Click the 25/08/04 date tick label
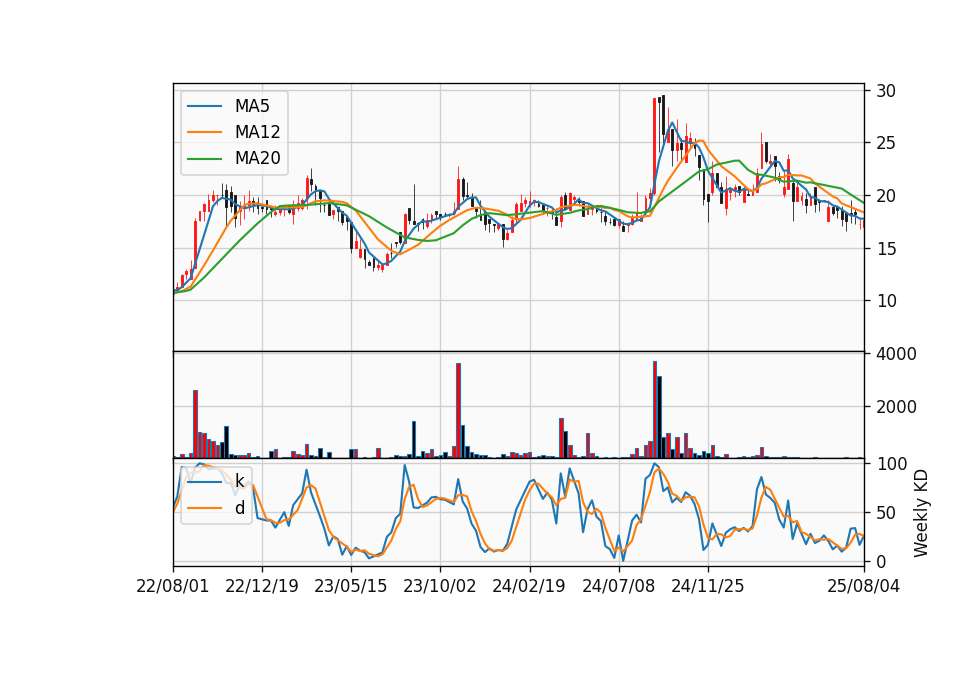This screenshot has width=960, height=690. click(x=864, y=586)
